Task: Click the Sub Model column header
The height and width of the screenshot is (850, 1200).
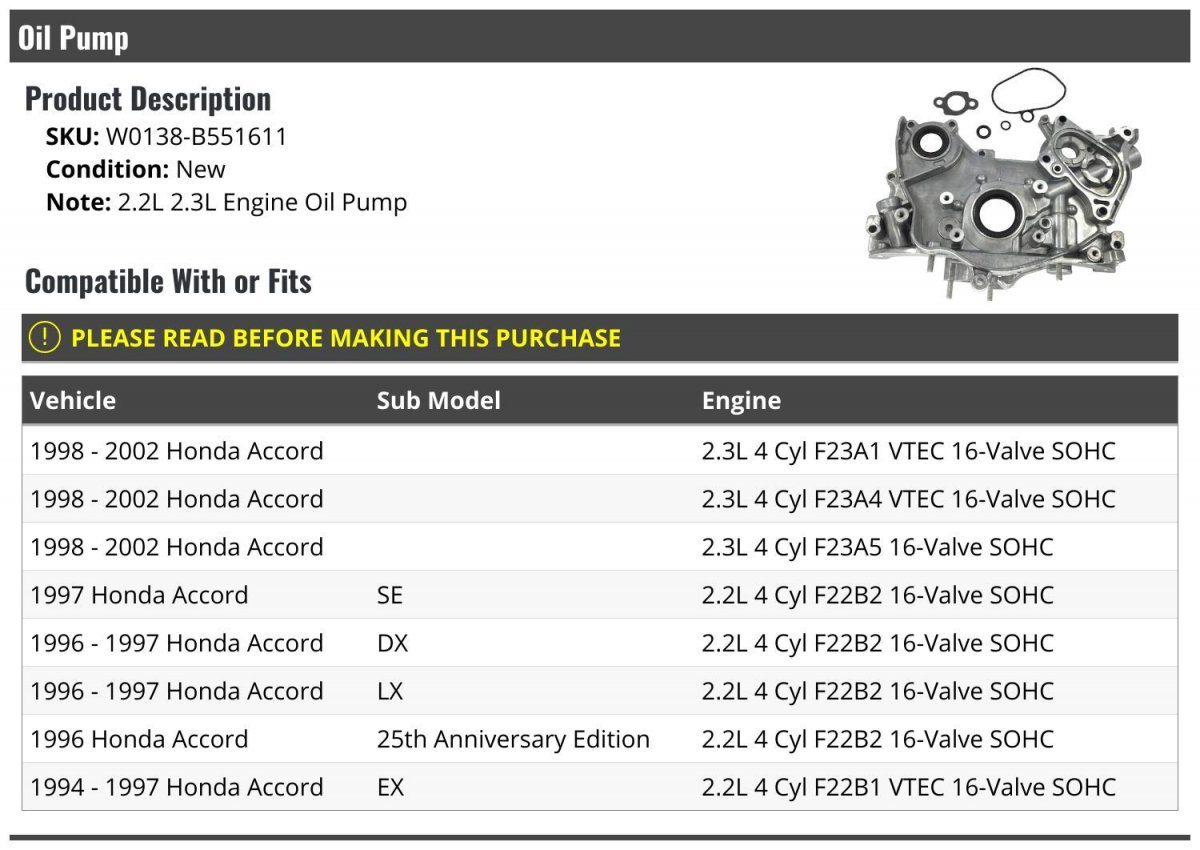Action: 439,401
